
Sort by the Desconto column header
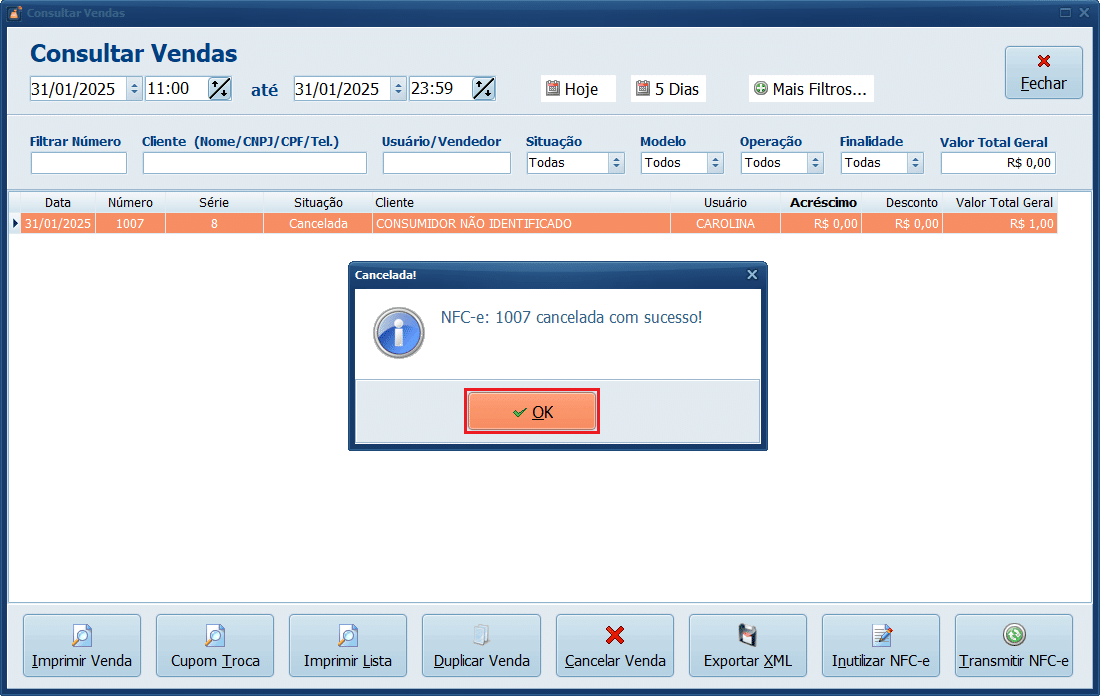coord(902,202)
